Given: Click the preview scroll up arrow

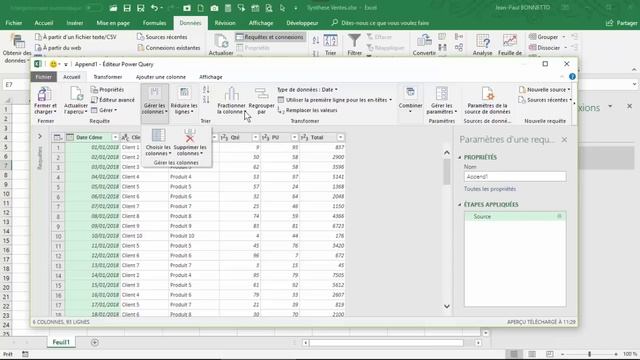Looking at the screenshot, I should (447, 153).
